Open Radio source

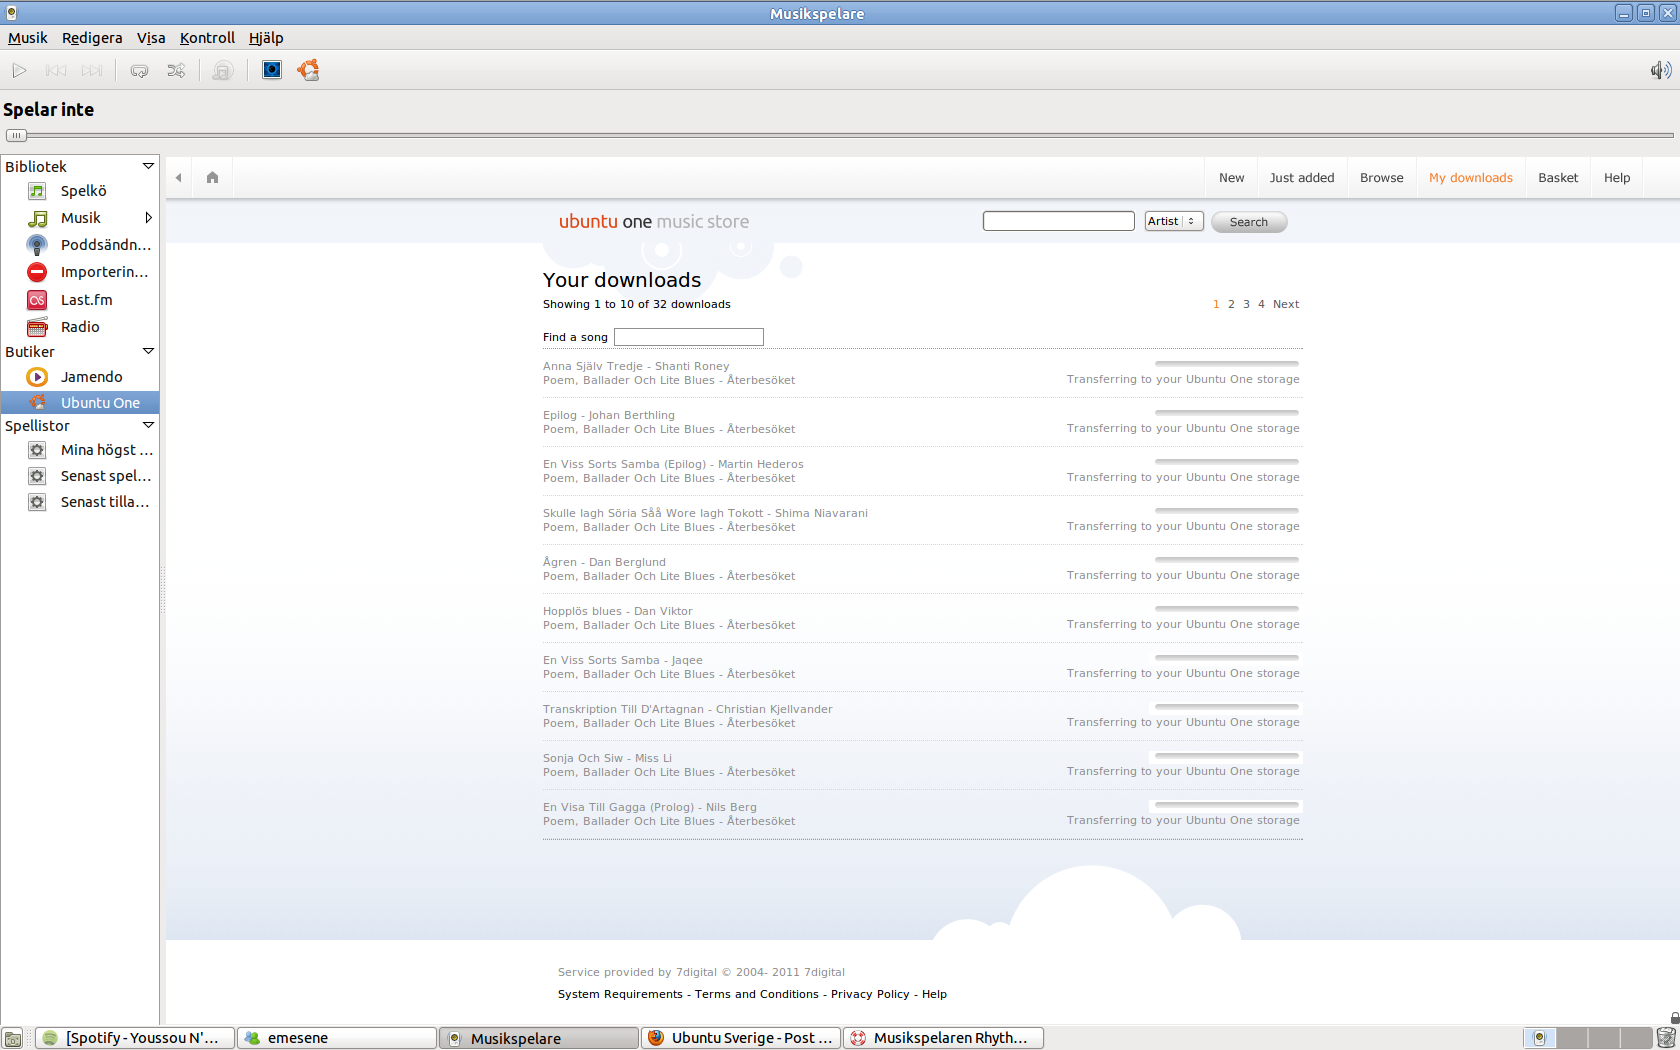[x=80, y=327]
